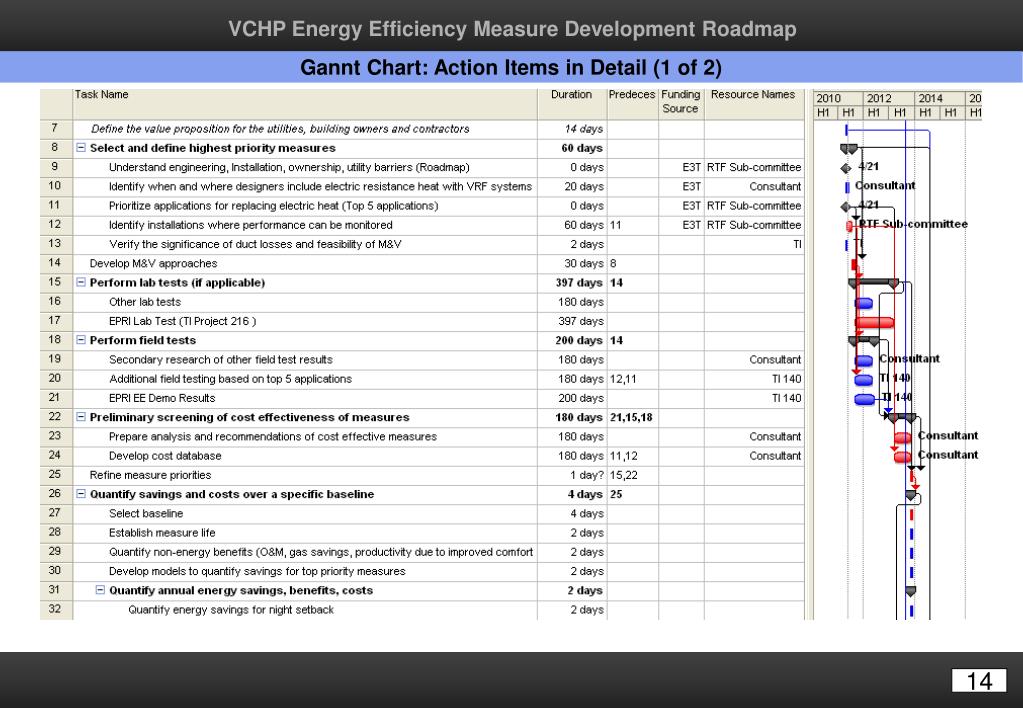Click the Funding Source column header
The width and height of the screenshot is (1023, 708).
681,104
